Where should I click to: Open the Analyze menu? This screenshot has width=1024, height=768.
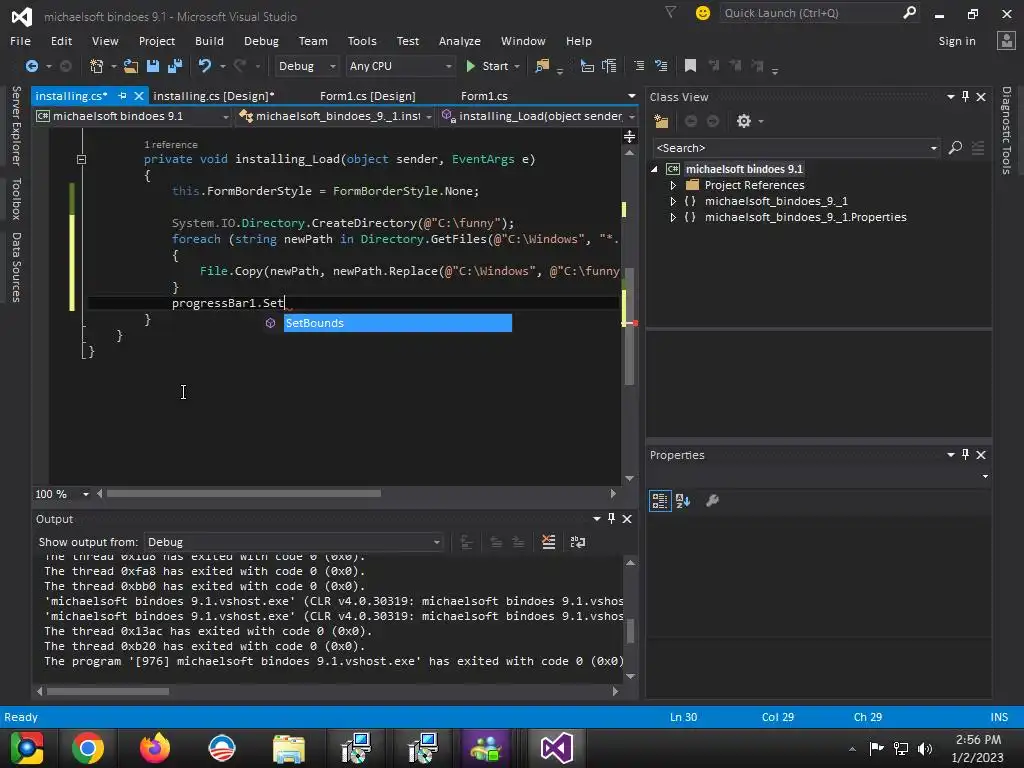pyautogui.click(x=460, y=41)
